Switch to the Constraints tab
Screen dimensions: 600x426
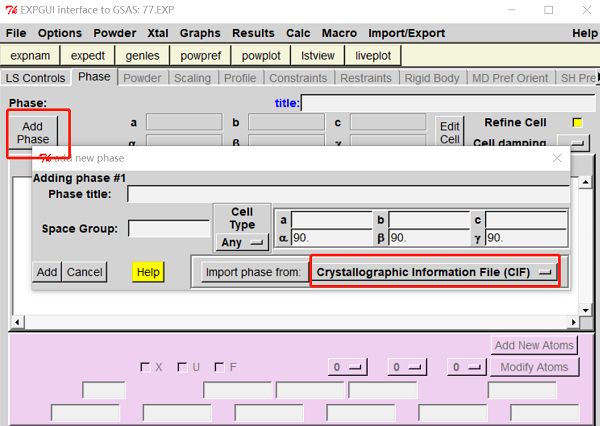(298, 78)
